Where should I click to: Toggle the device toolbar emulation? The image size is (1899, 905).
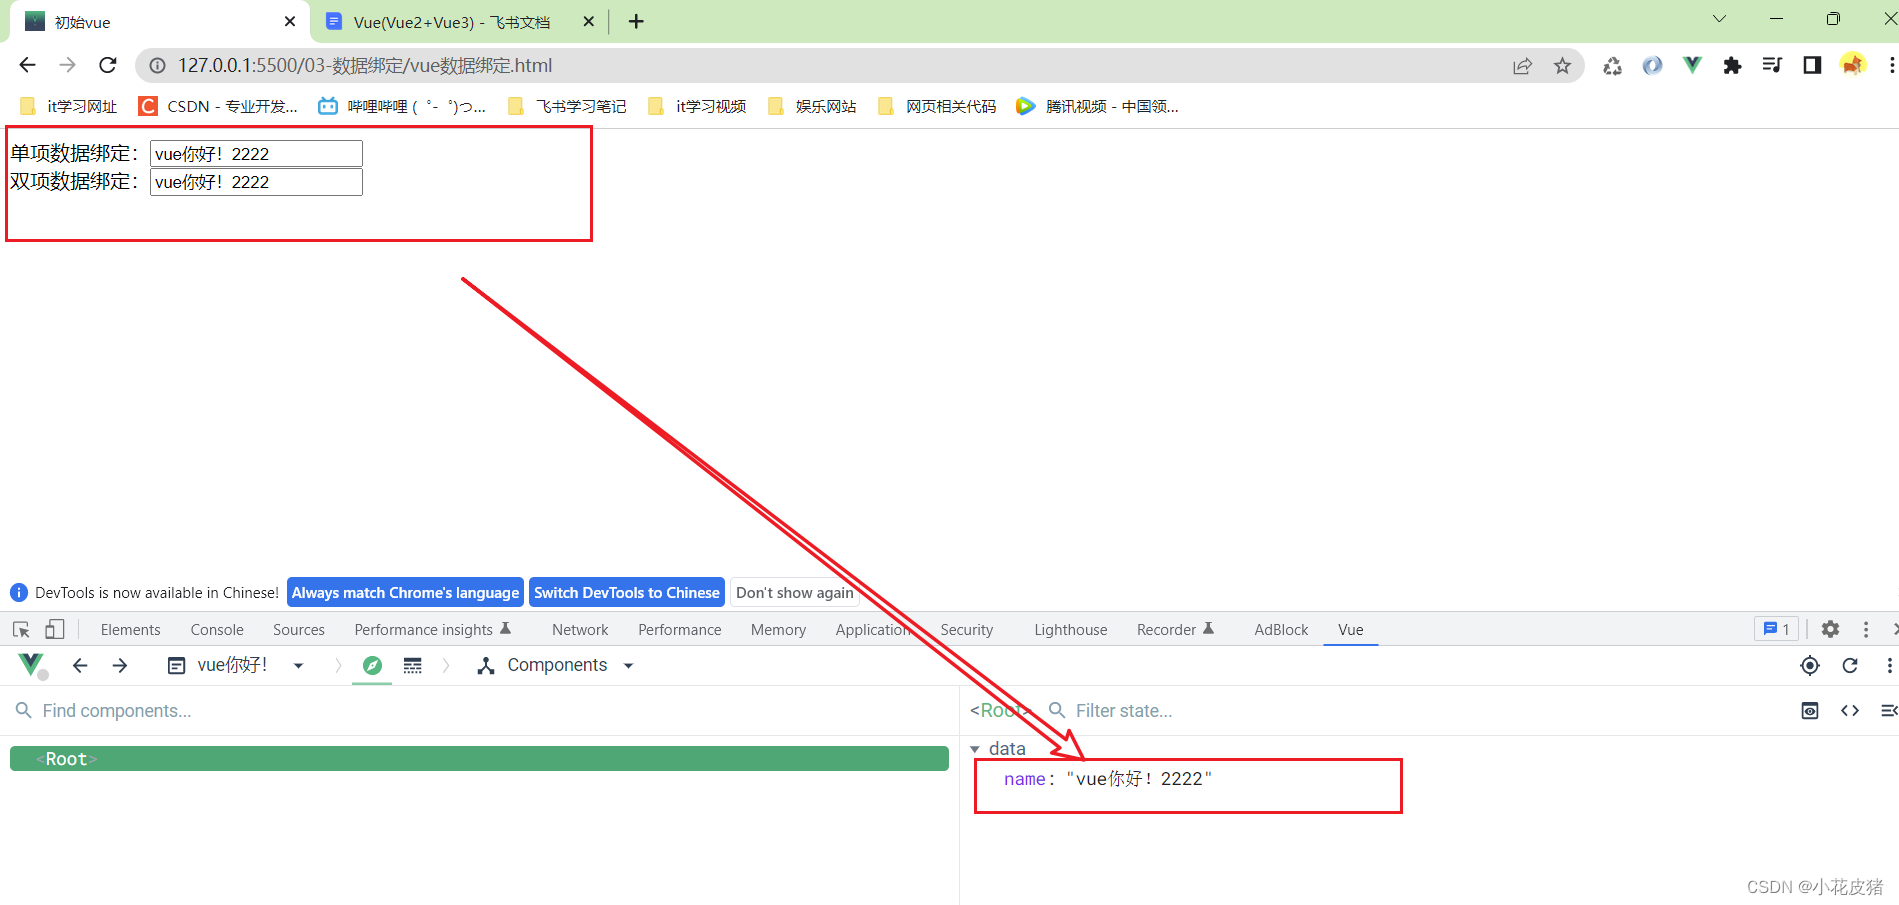coord(55,629)
